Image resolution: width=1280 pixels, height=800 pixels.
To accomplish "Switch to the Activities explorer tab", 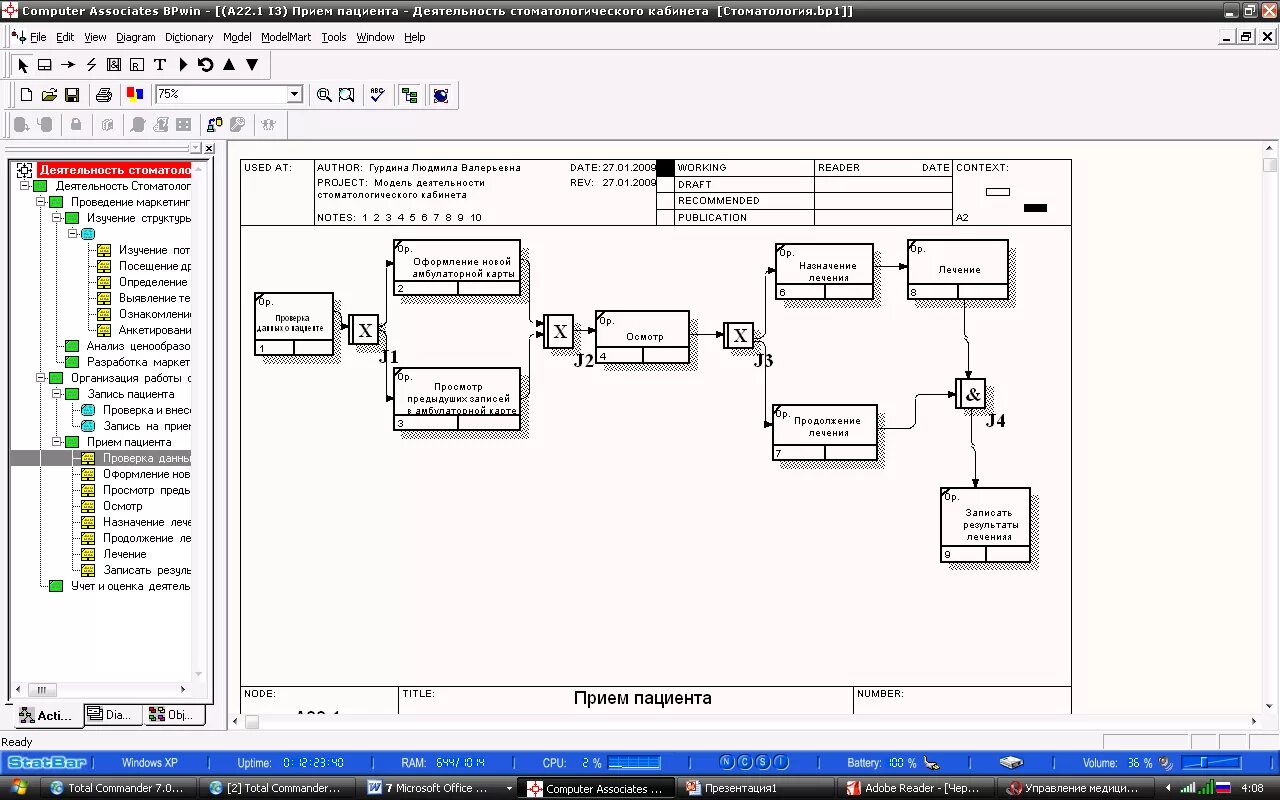I will [46, 715].
